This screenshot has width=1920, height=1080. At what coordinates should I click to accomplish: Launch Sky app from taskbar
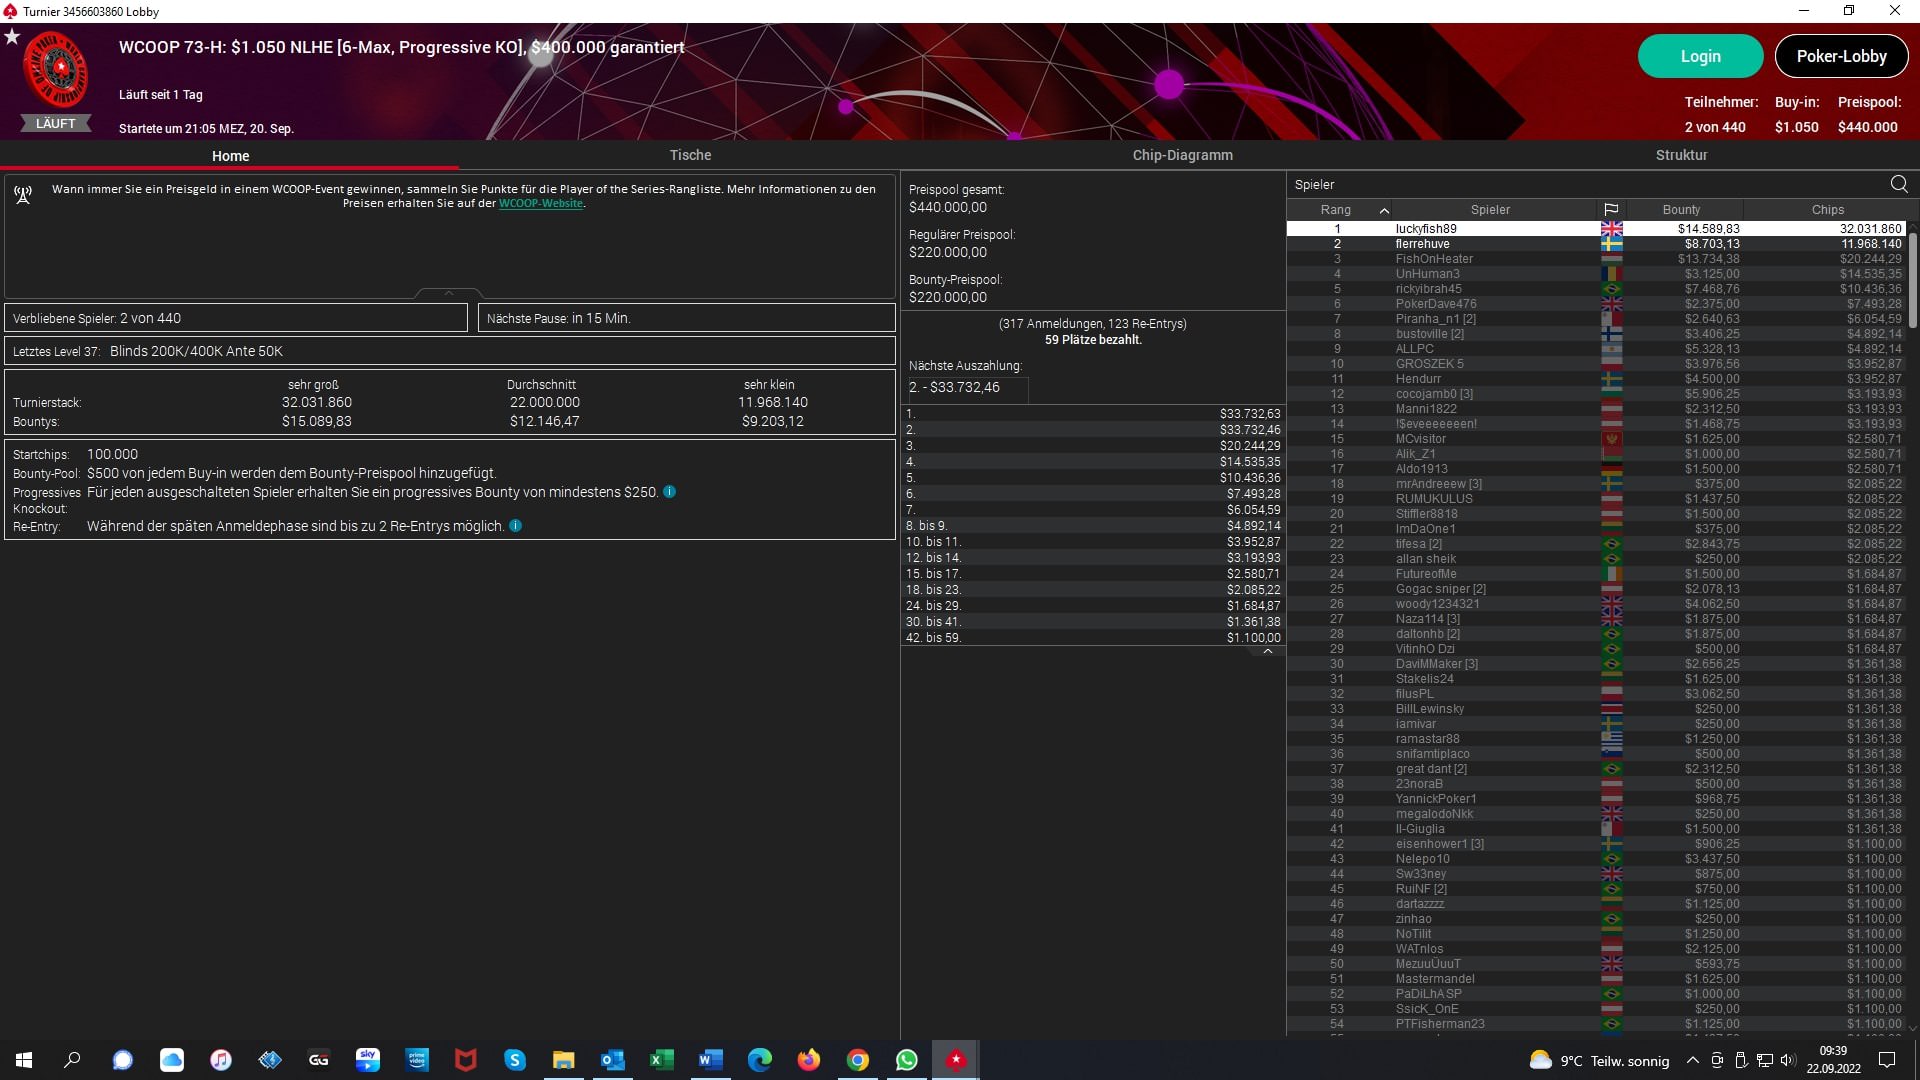pyautogui.click(x=368, y=1060)
